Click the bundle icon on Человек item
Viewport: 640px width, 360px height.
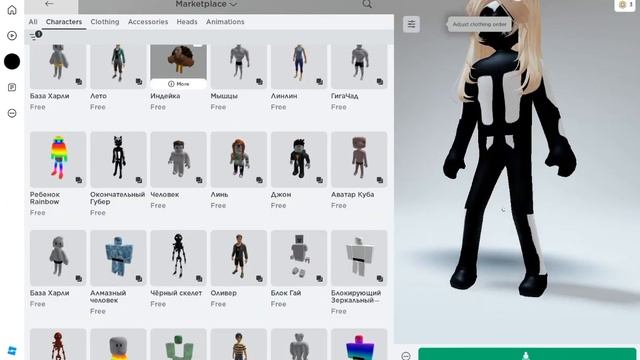(199, 180)
